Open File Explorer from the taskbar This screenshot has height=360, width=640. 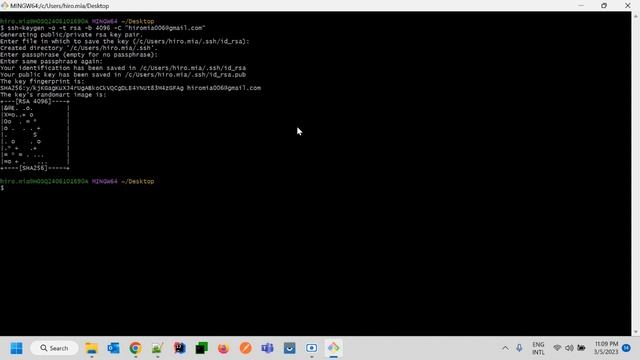(91, 348)
